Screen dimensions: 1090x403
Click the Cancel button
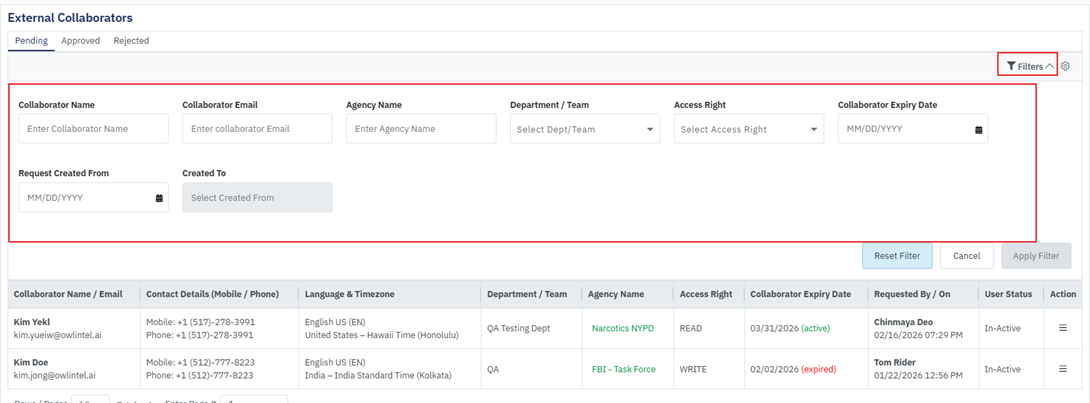966,256
